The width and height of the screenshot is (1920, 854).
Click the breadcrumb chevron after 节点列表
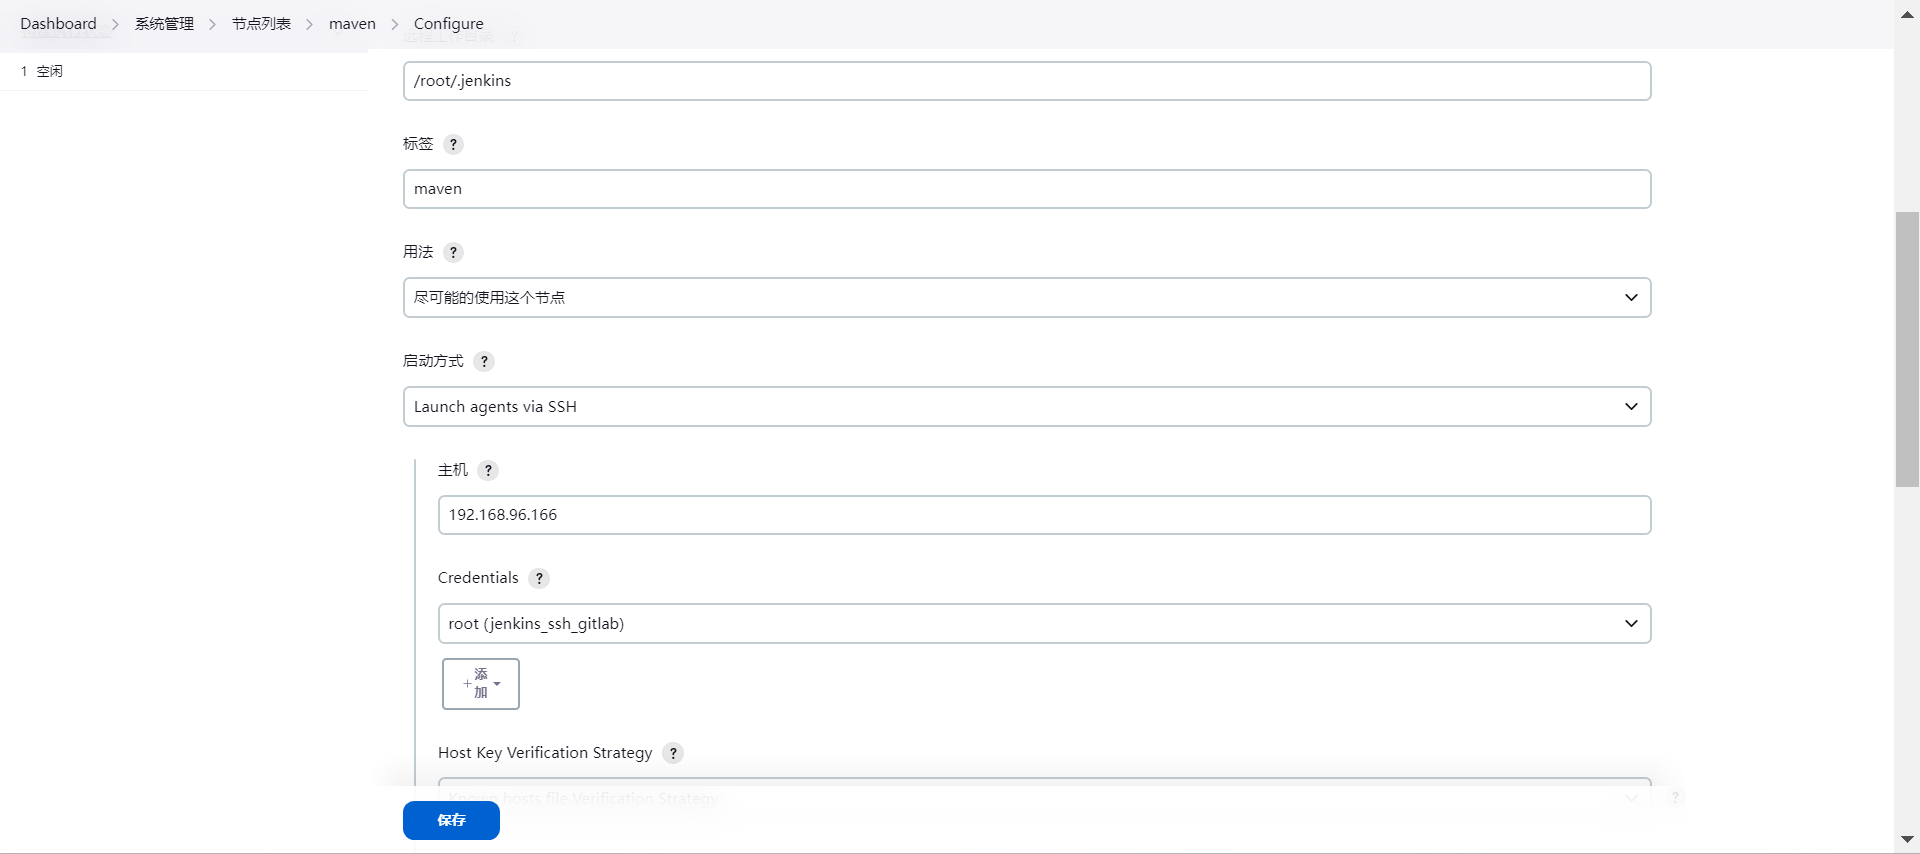coord(309,24)
